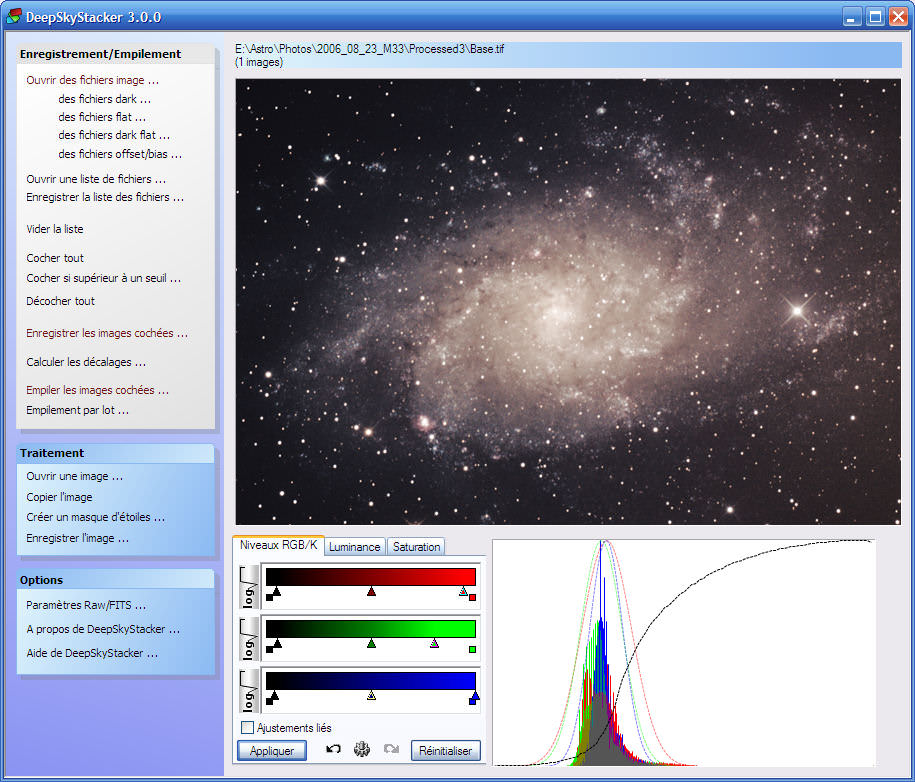Click the redo arrow icon
This screenshot has height=782, width=915.
point(392,749)
